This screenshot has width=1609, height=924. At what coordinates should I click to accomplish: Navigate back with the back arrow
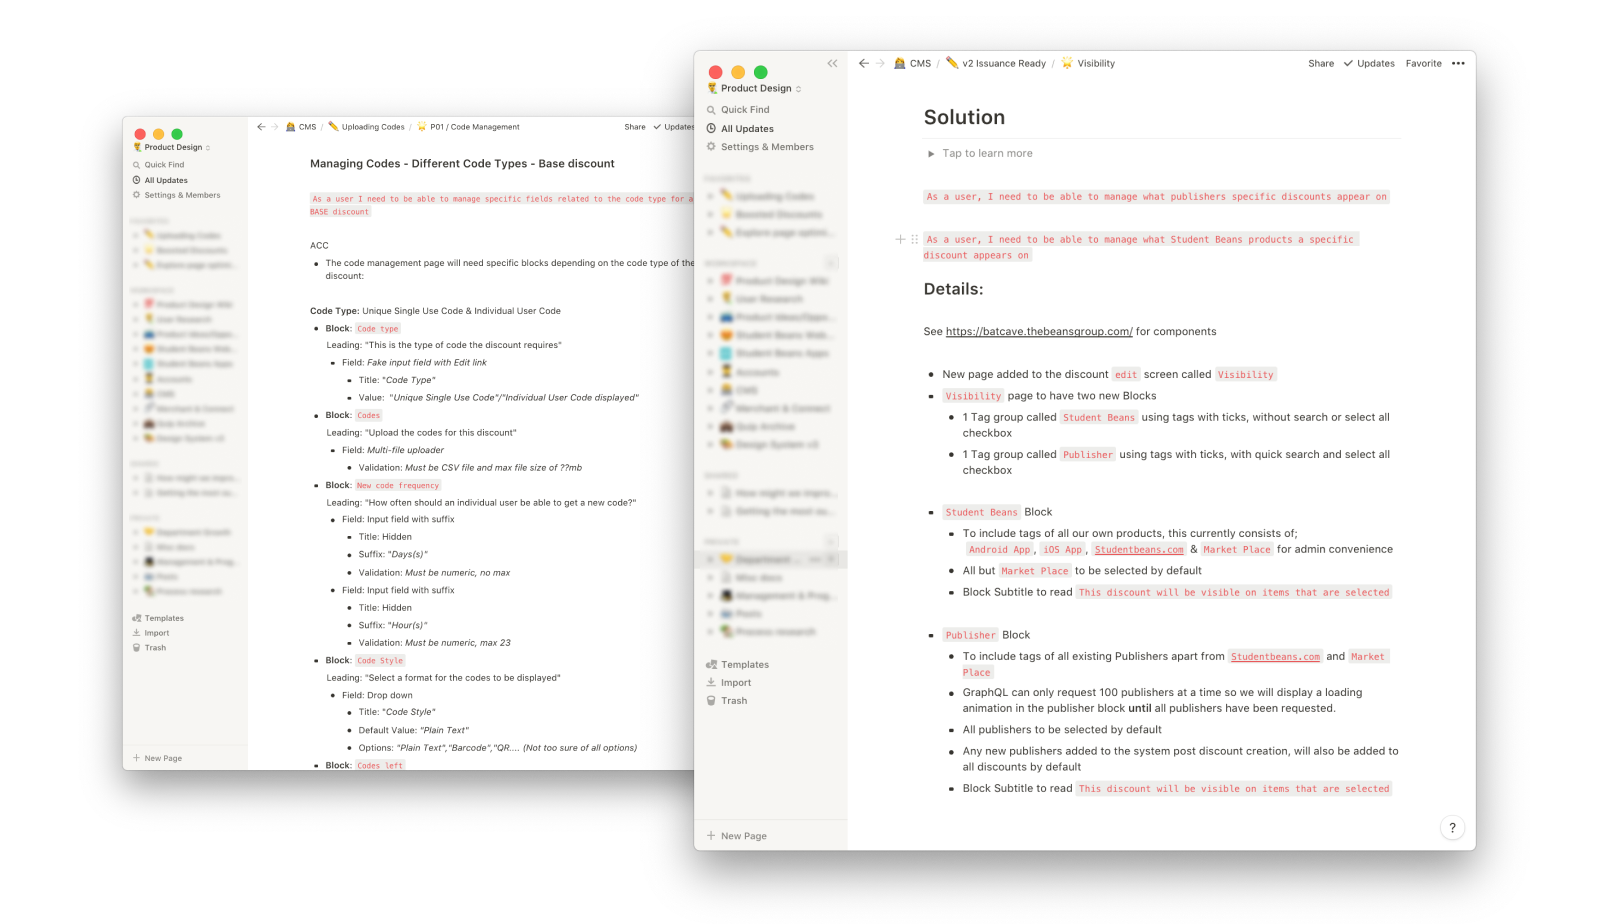tap(863, 63)
